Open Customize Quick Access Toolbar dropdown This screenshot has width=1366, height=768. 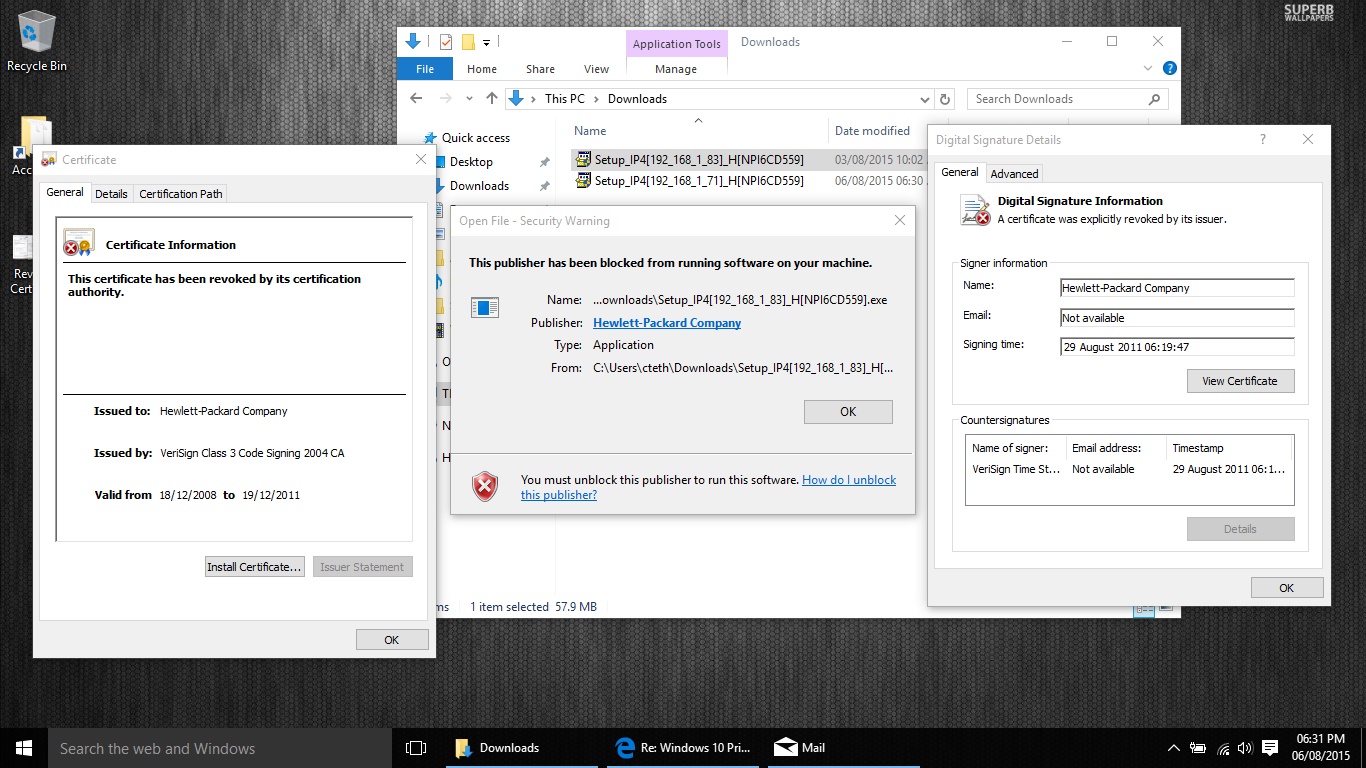pyautogui.click(x=487, y=42)
